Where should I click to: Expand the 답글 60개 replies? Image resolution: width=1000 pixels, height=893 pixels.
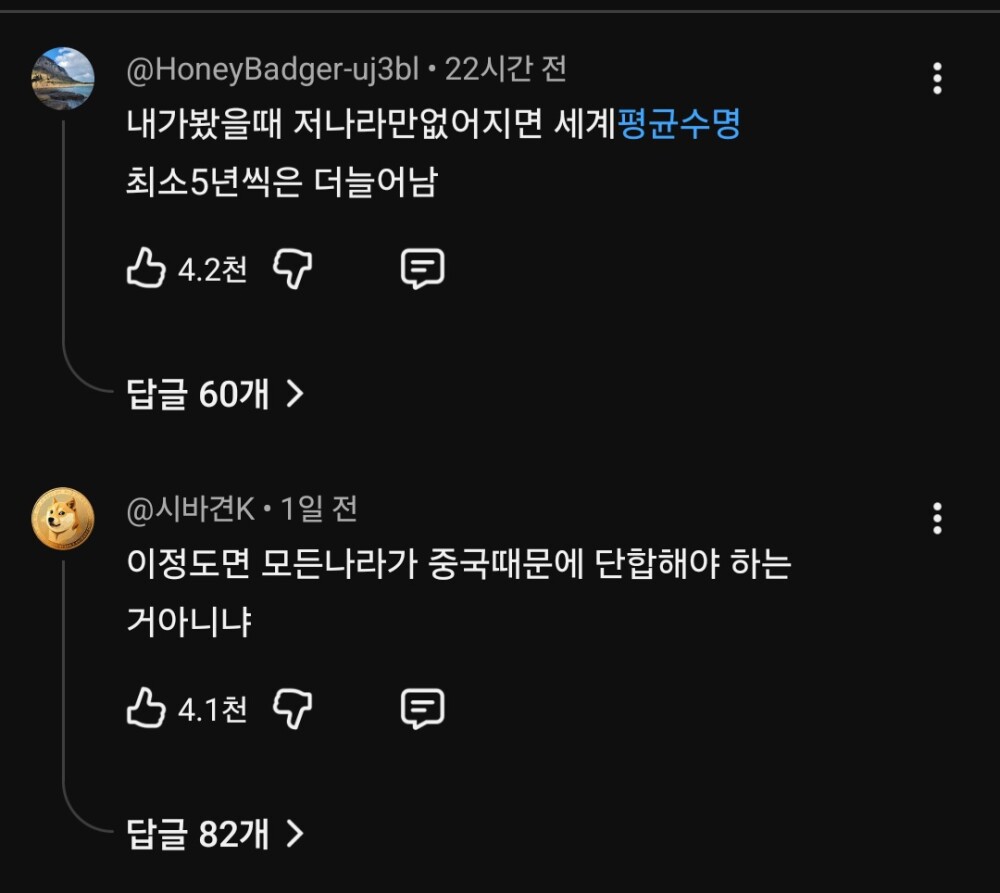[198, 395]
